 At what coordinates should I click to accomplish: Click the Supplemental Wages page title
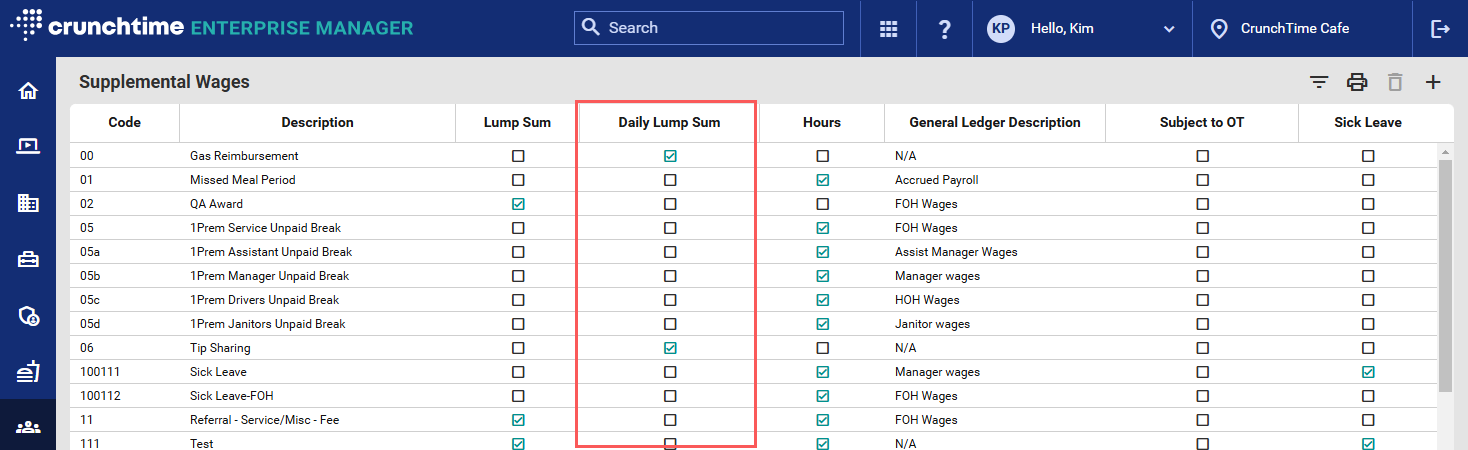(164, 82)
